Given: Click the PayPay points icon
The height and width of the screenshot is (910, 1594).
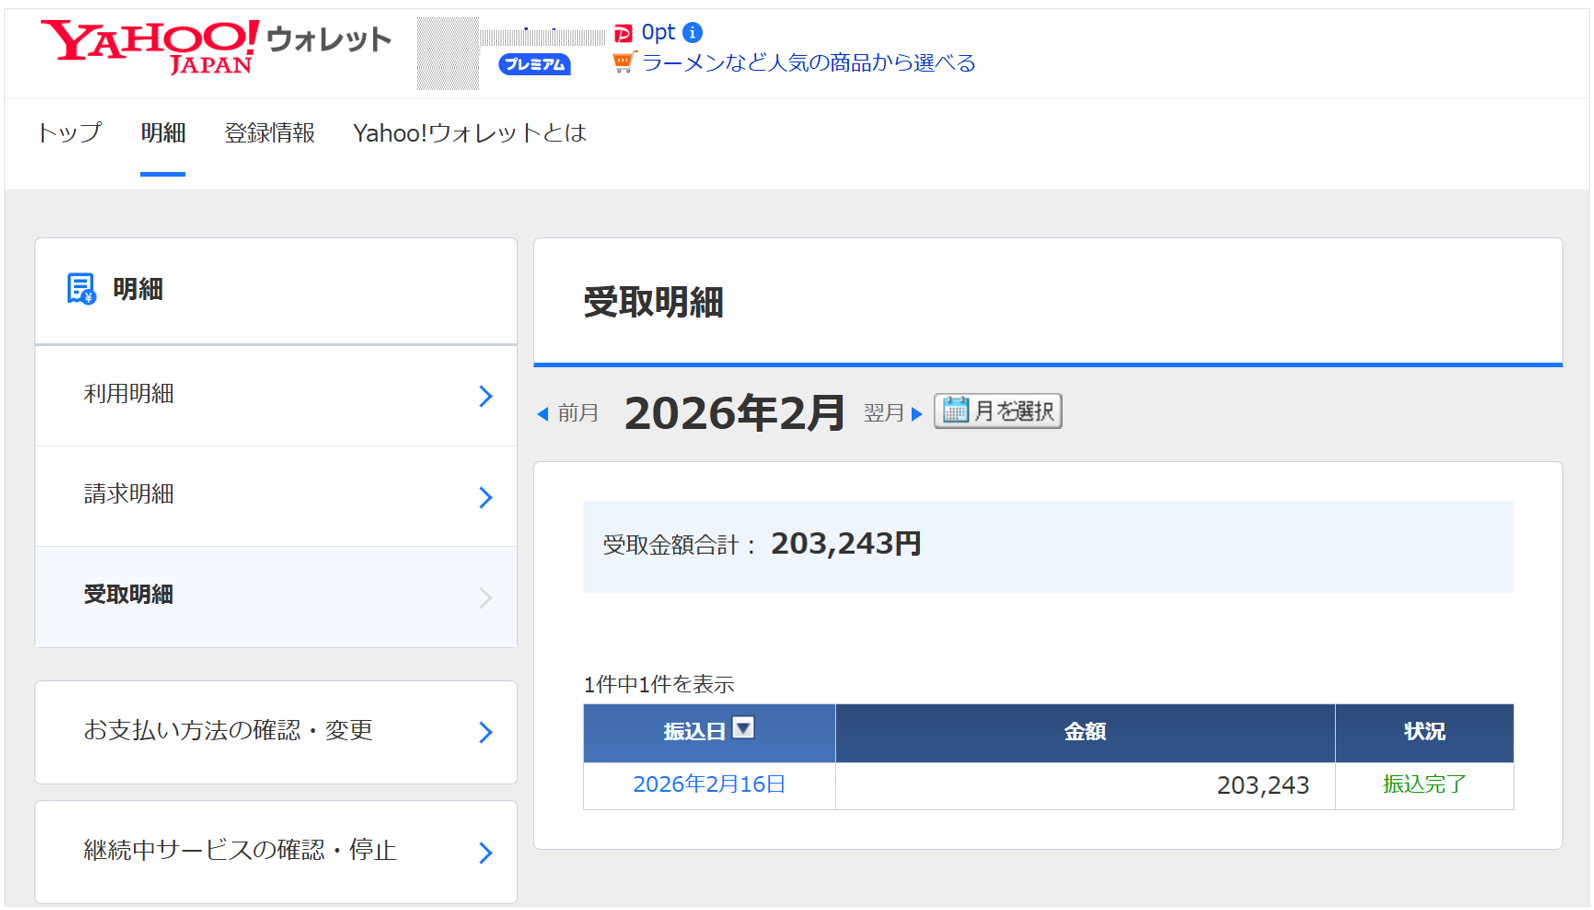Looking at the screenshot, I should click(623, 33).
